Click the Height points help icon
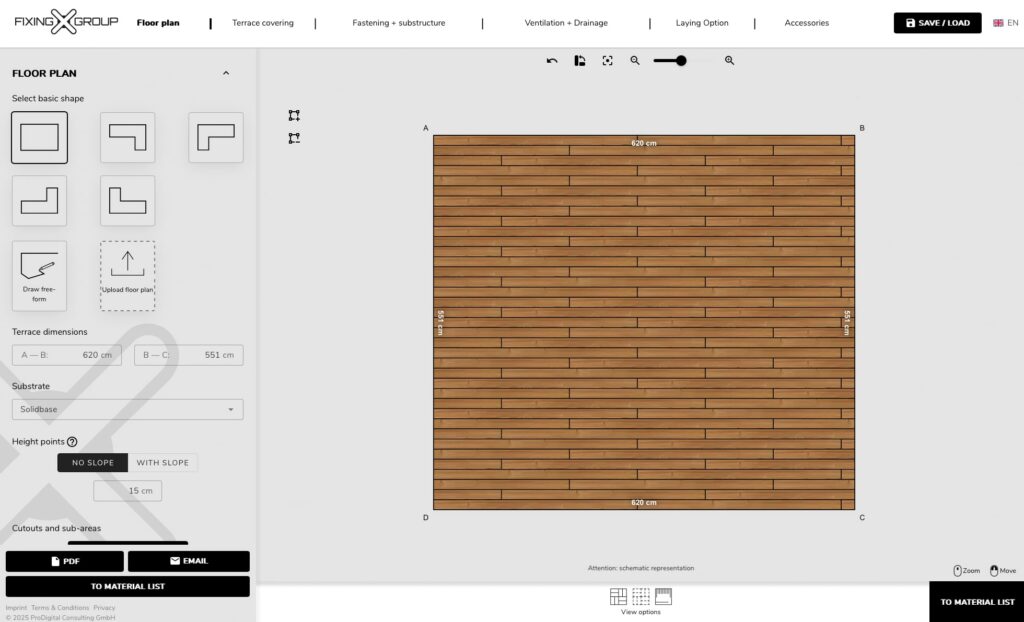 72,441
